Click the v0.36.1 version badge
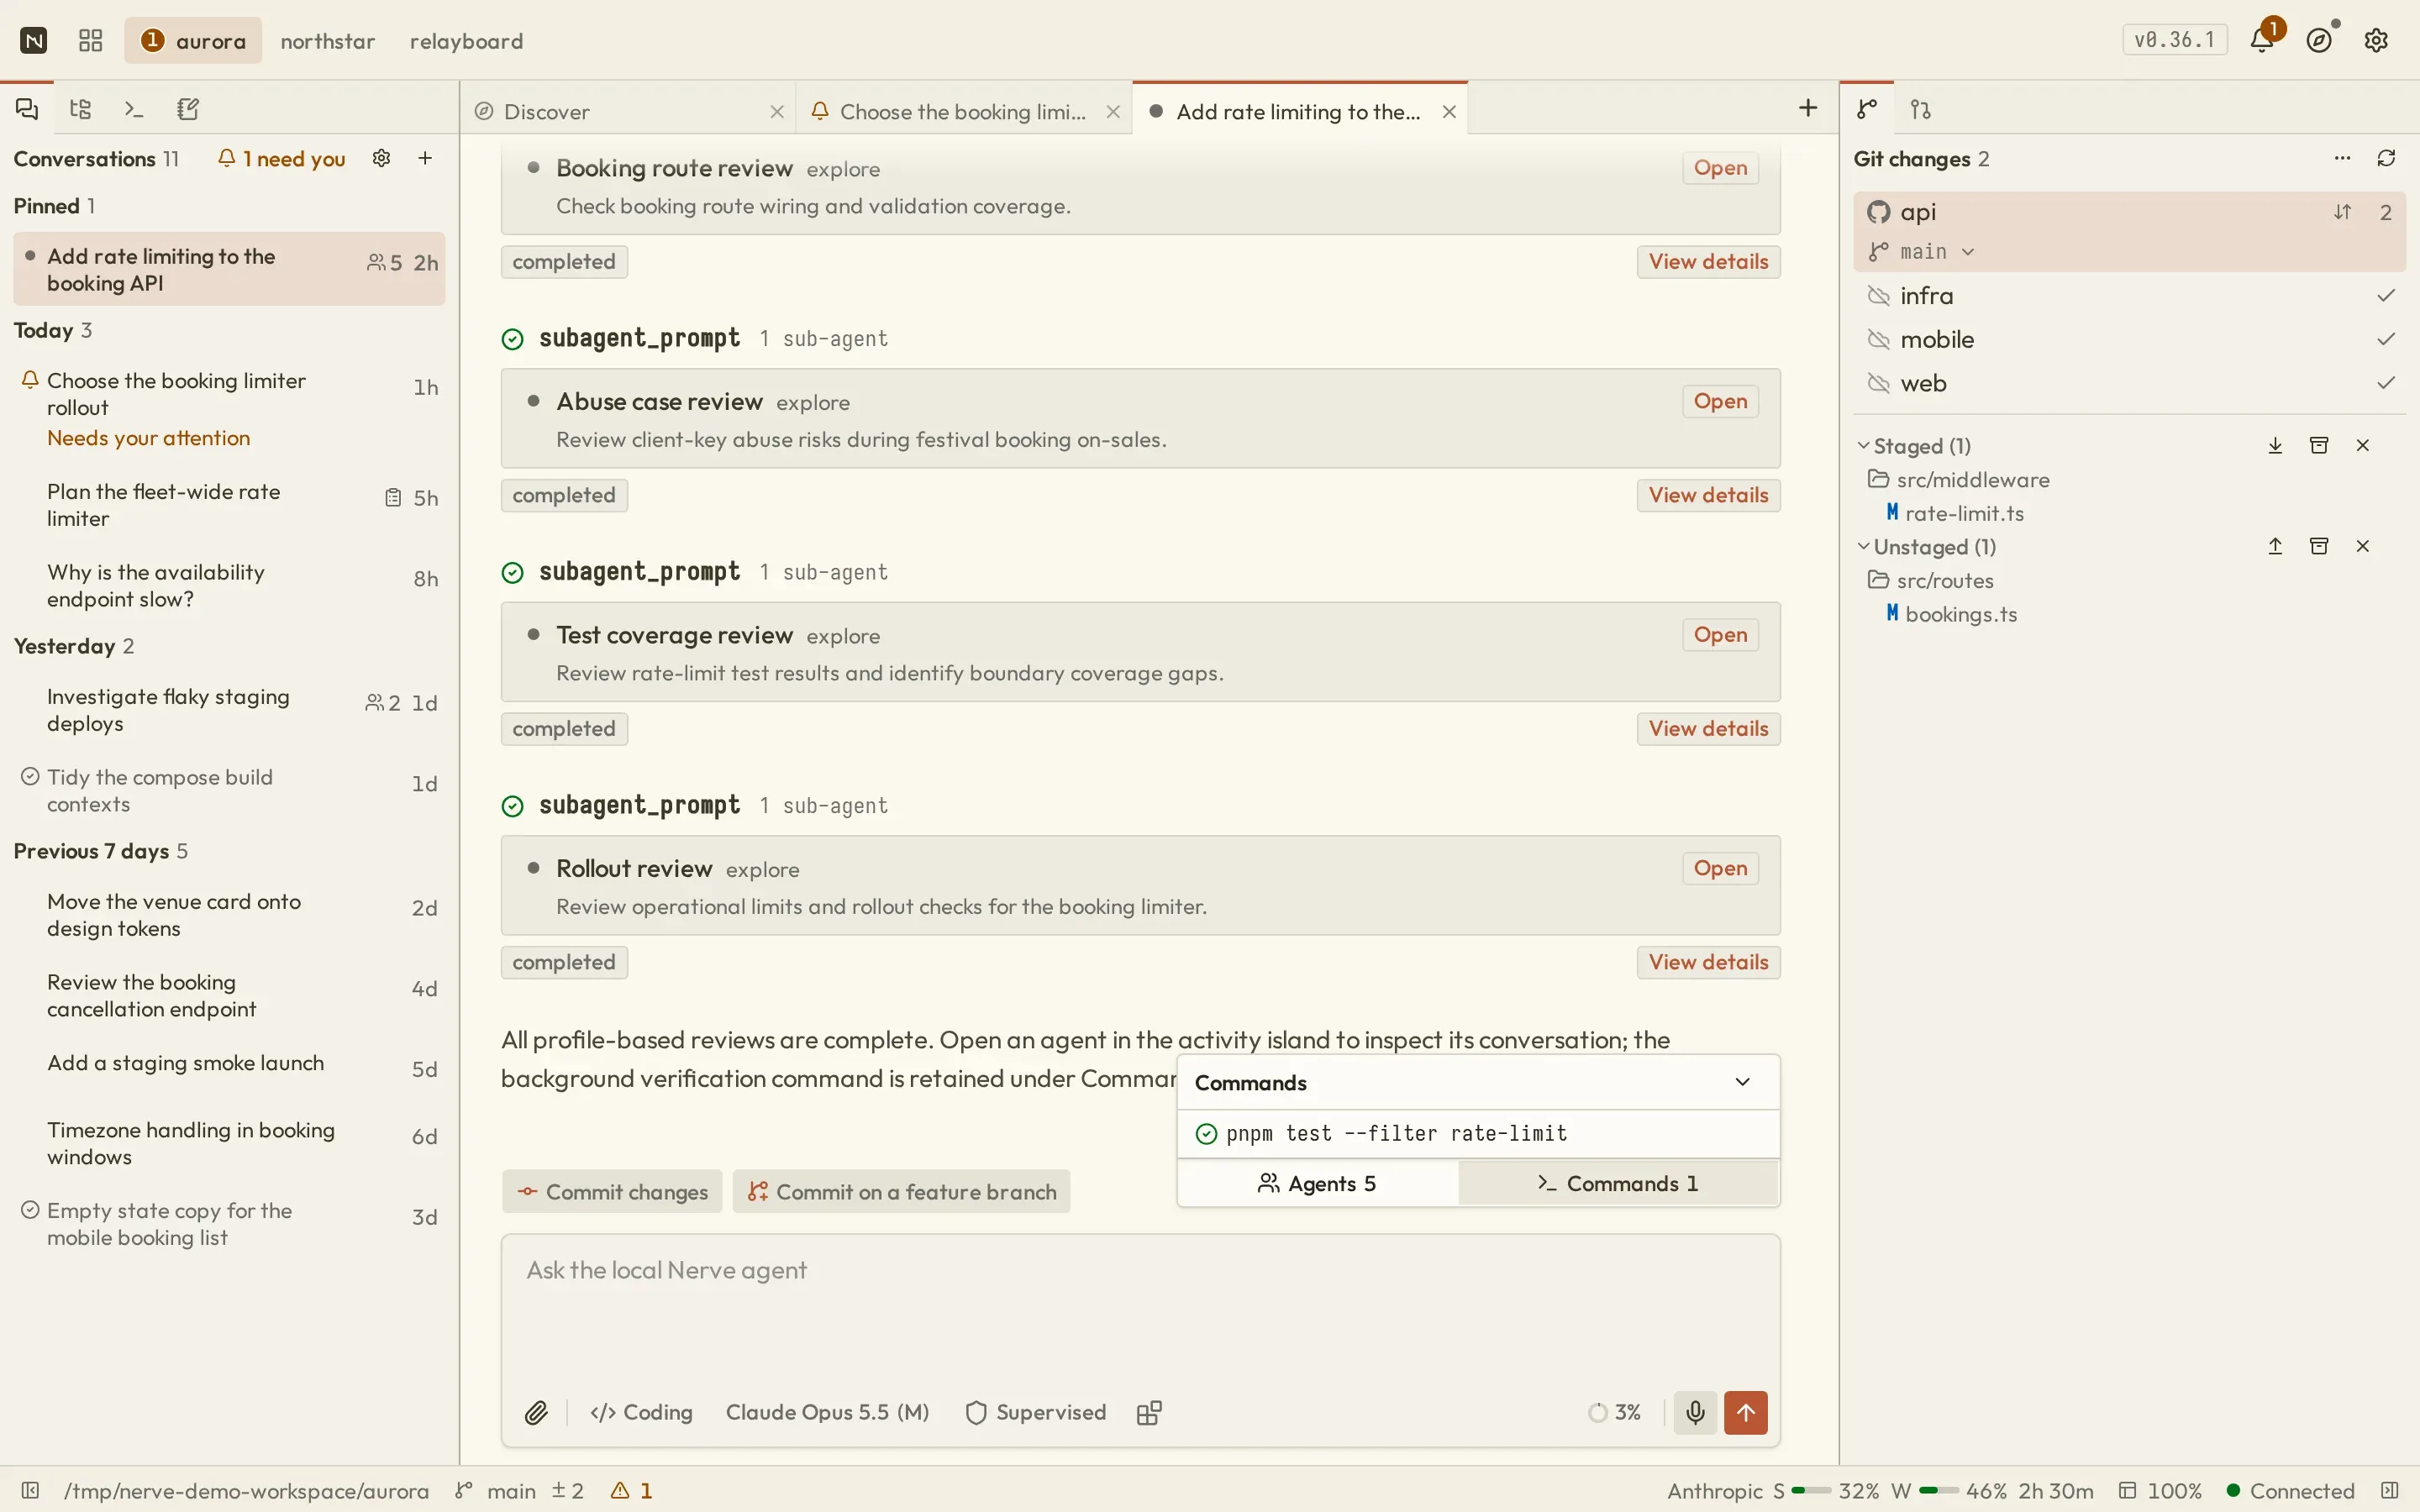 2174,40
